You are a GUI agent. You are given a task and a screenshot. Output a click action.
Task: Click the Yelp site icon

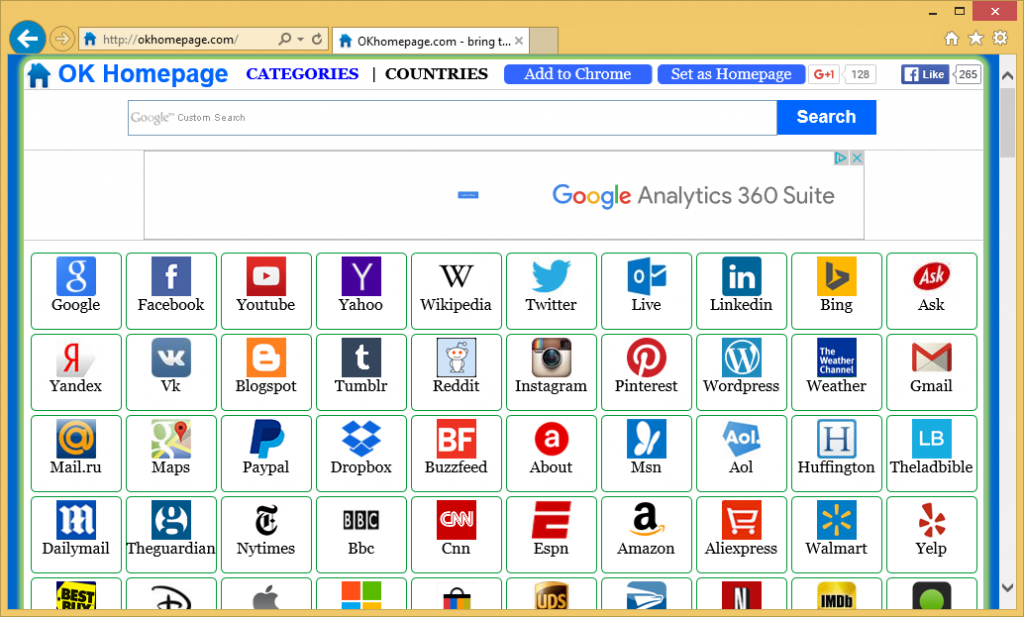931,521
